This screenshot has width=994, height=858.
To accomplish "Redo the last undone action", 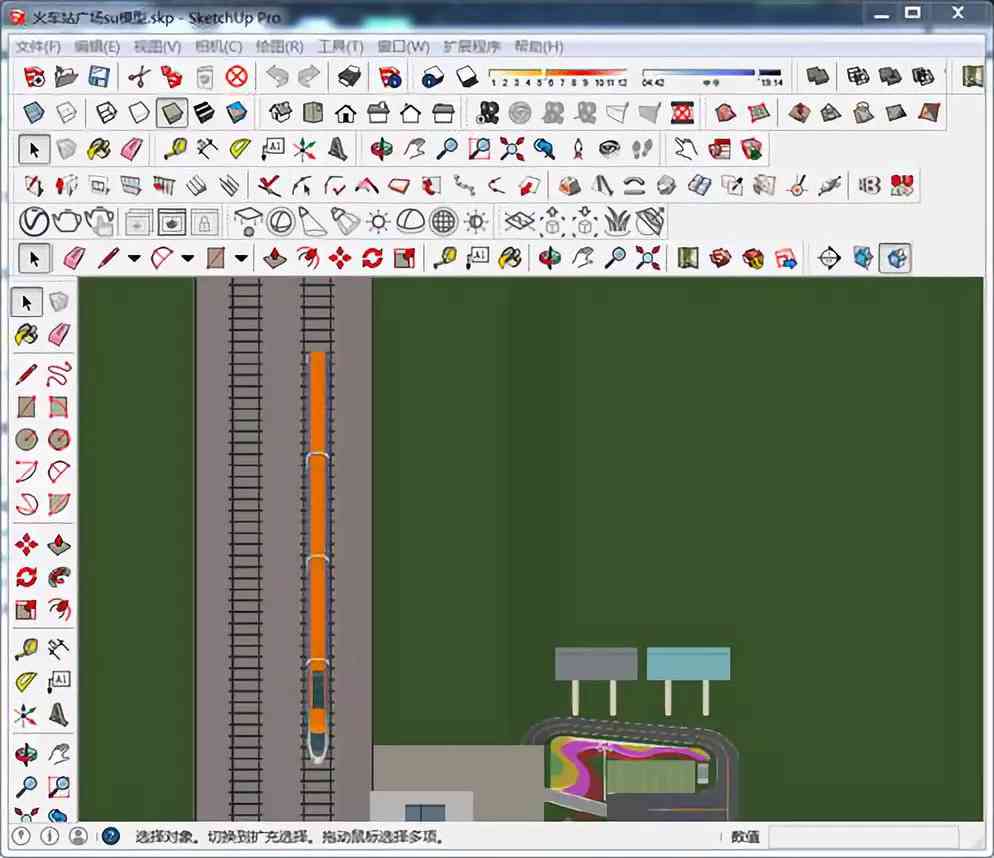I will click(x=309, y=77).
